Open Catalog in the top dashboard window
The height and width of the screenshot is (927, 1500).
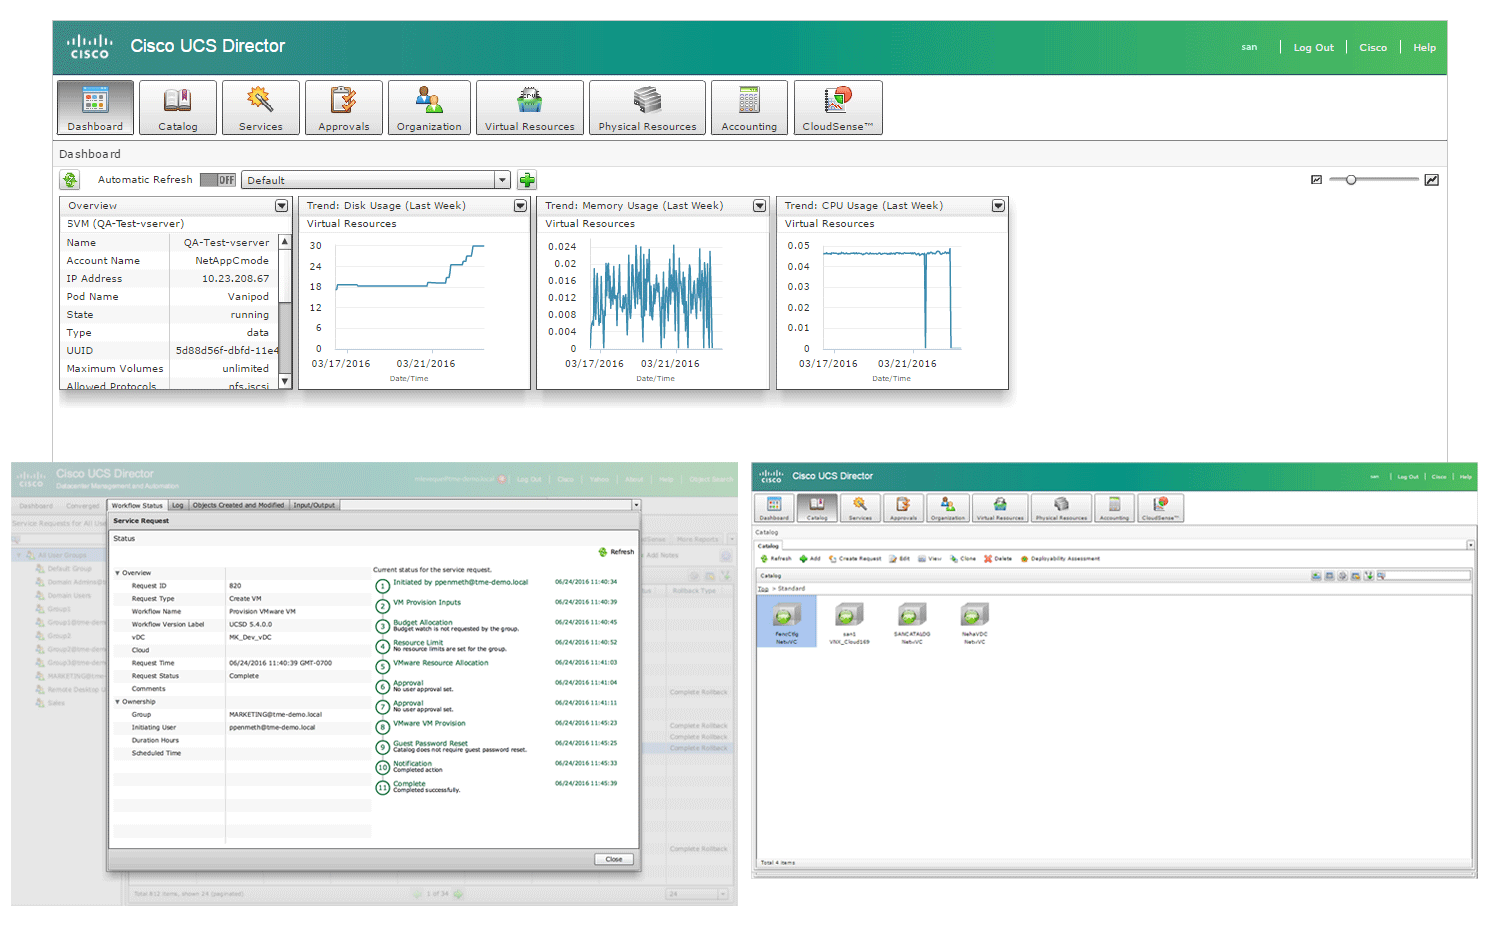[178, 107]
